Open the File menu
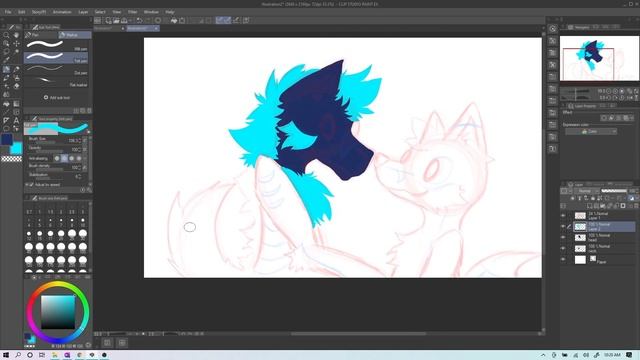The width and height of the screenshot is (640, 360). [8, 12]
